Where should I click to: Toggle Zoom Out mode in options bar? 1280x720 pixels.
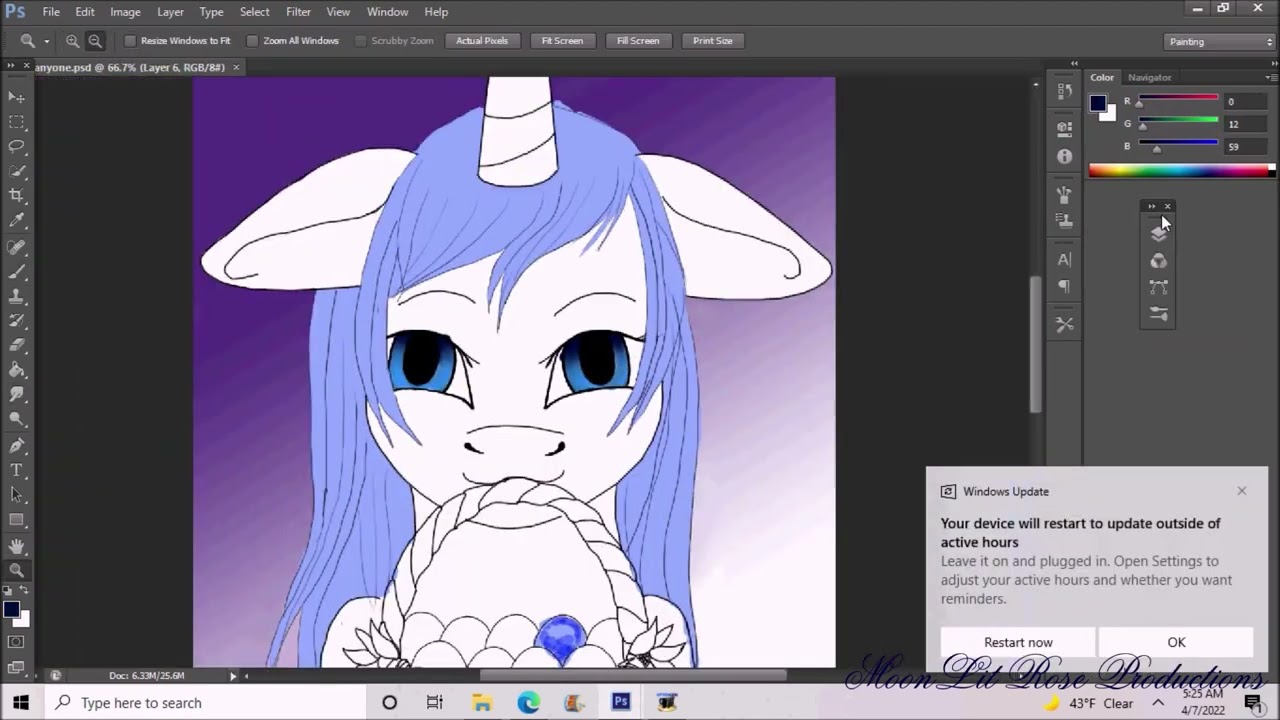pos(95,41)
